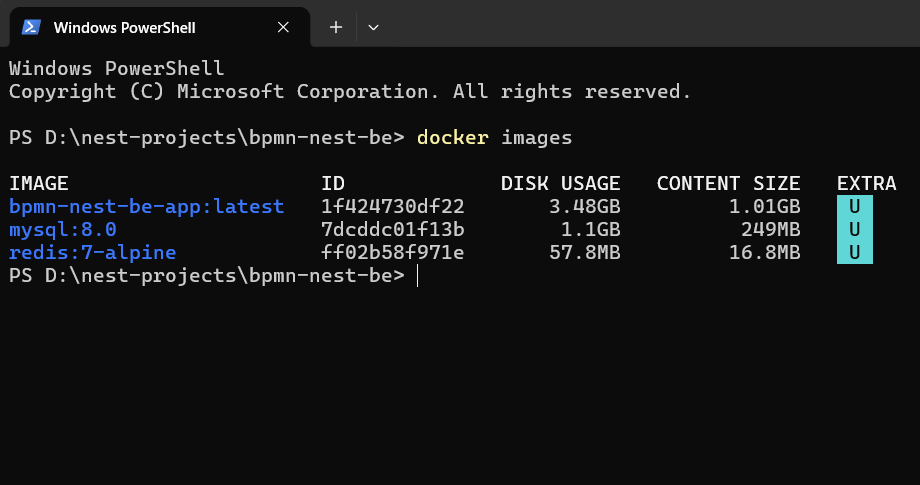Click the IMAGE column header
This screenshot has height=485, width=920.
pos(39,184)
